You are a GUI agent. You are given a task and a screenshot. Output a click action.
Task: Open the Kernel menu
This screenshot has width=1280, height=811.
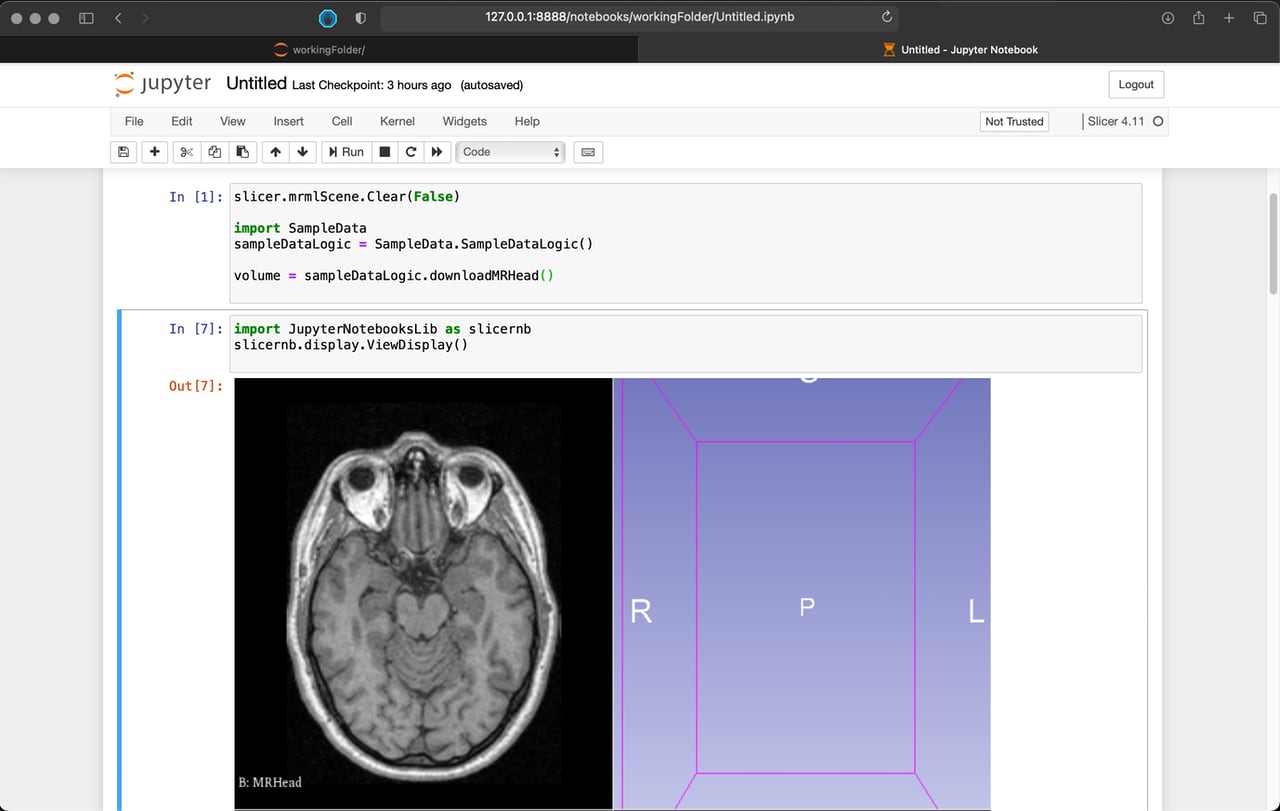397,121
